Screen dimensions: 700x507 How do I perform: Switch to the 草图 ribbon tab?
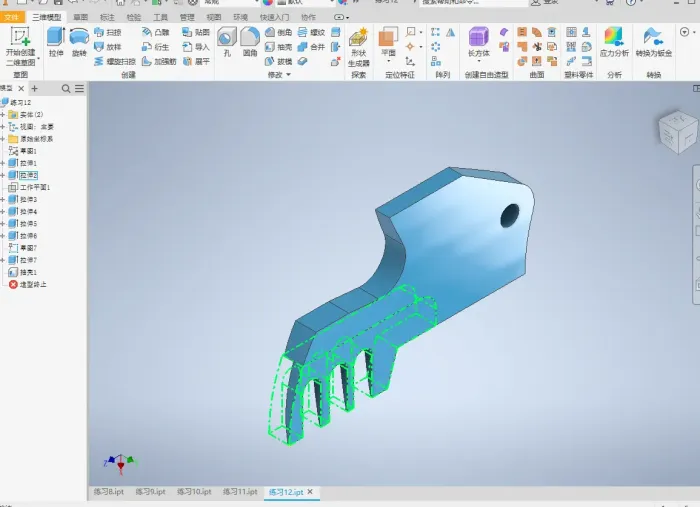pos(80,17)
